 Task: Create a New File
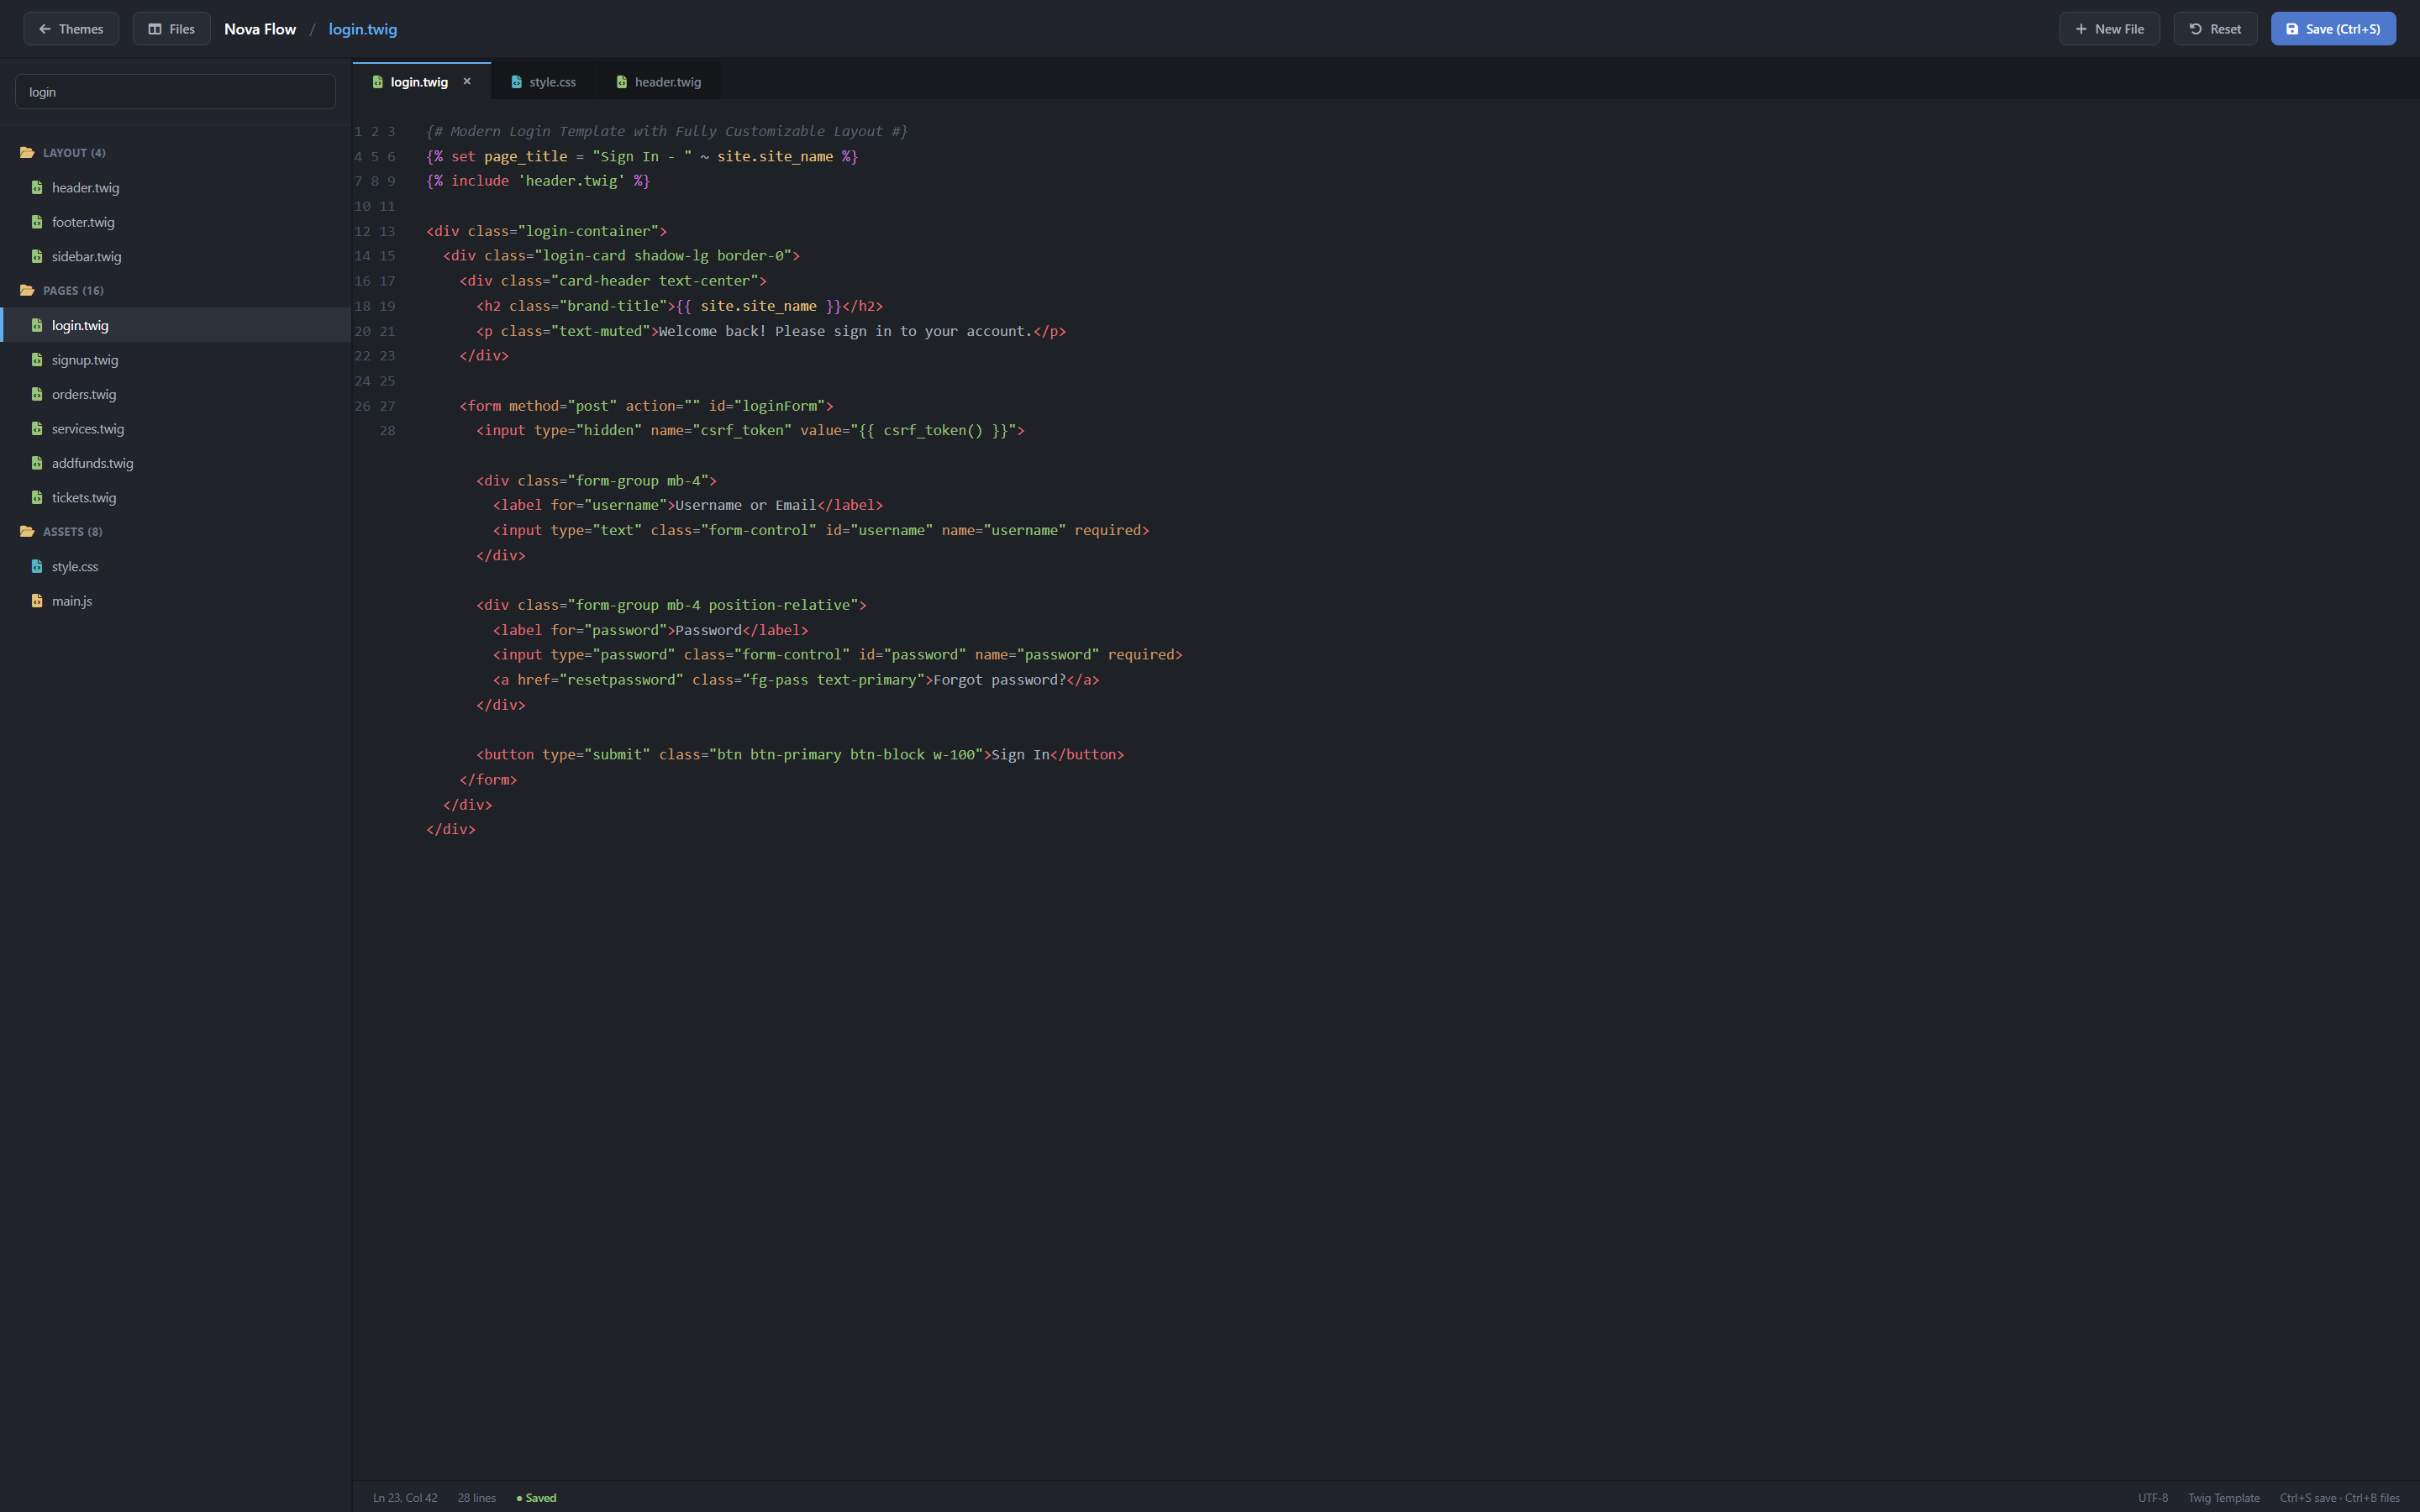(x=2109, y=29)
